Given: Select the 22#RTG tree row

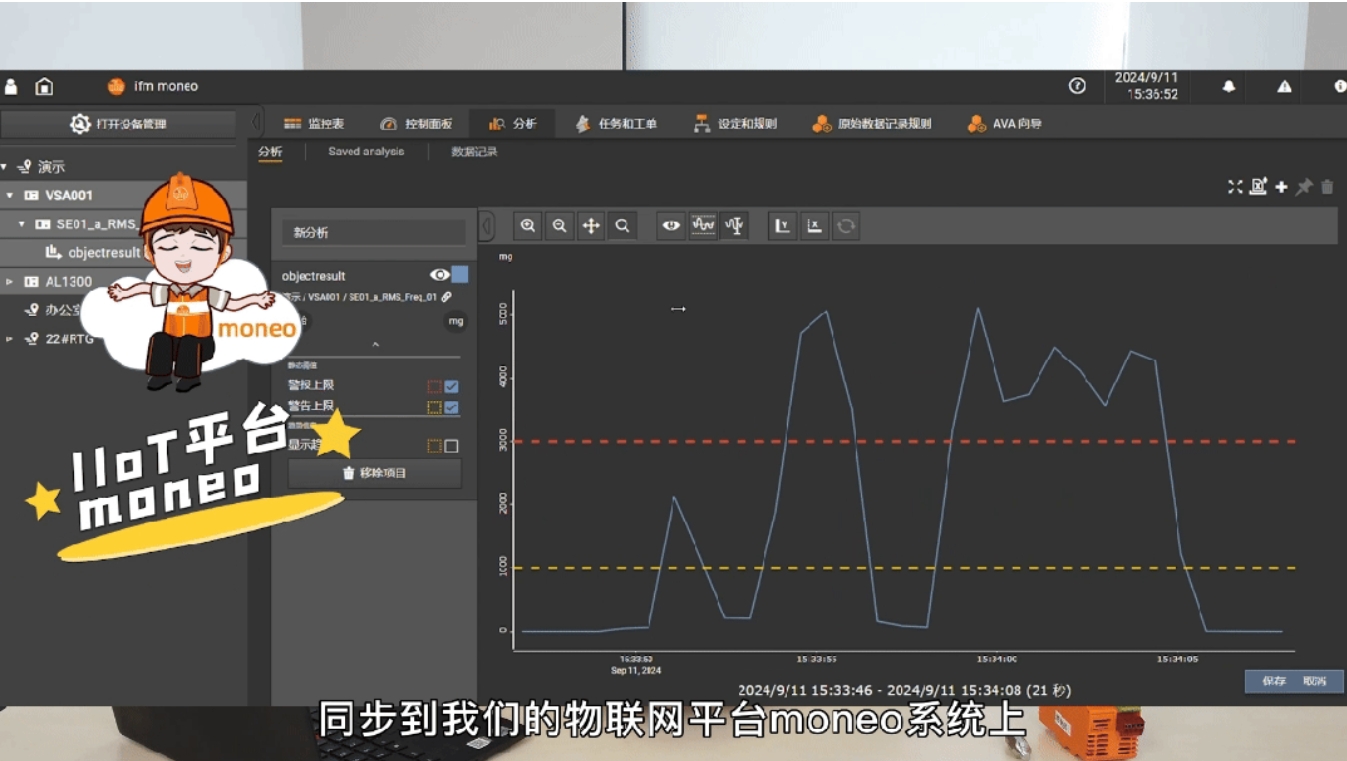Looking at the screenshot, I should pyautogui.click(x=123, y=339).
